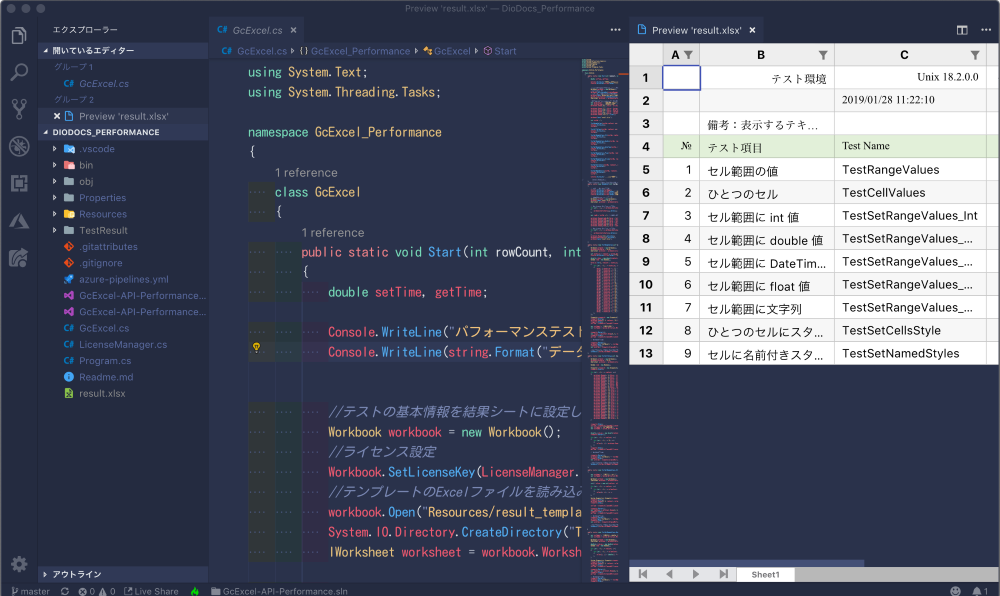Open more actions for the GcExcel.cs group

click(615, 30)
